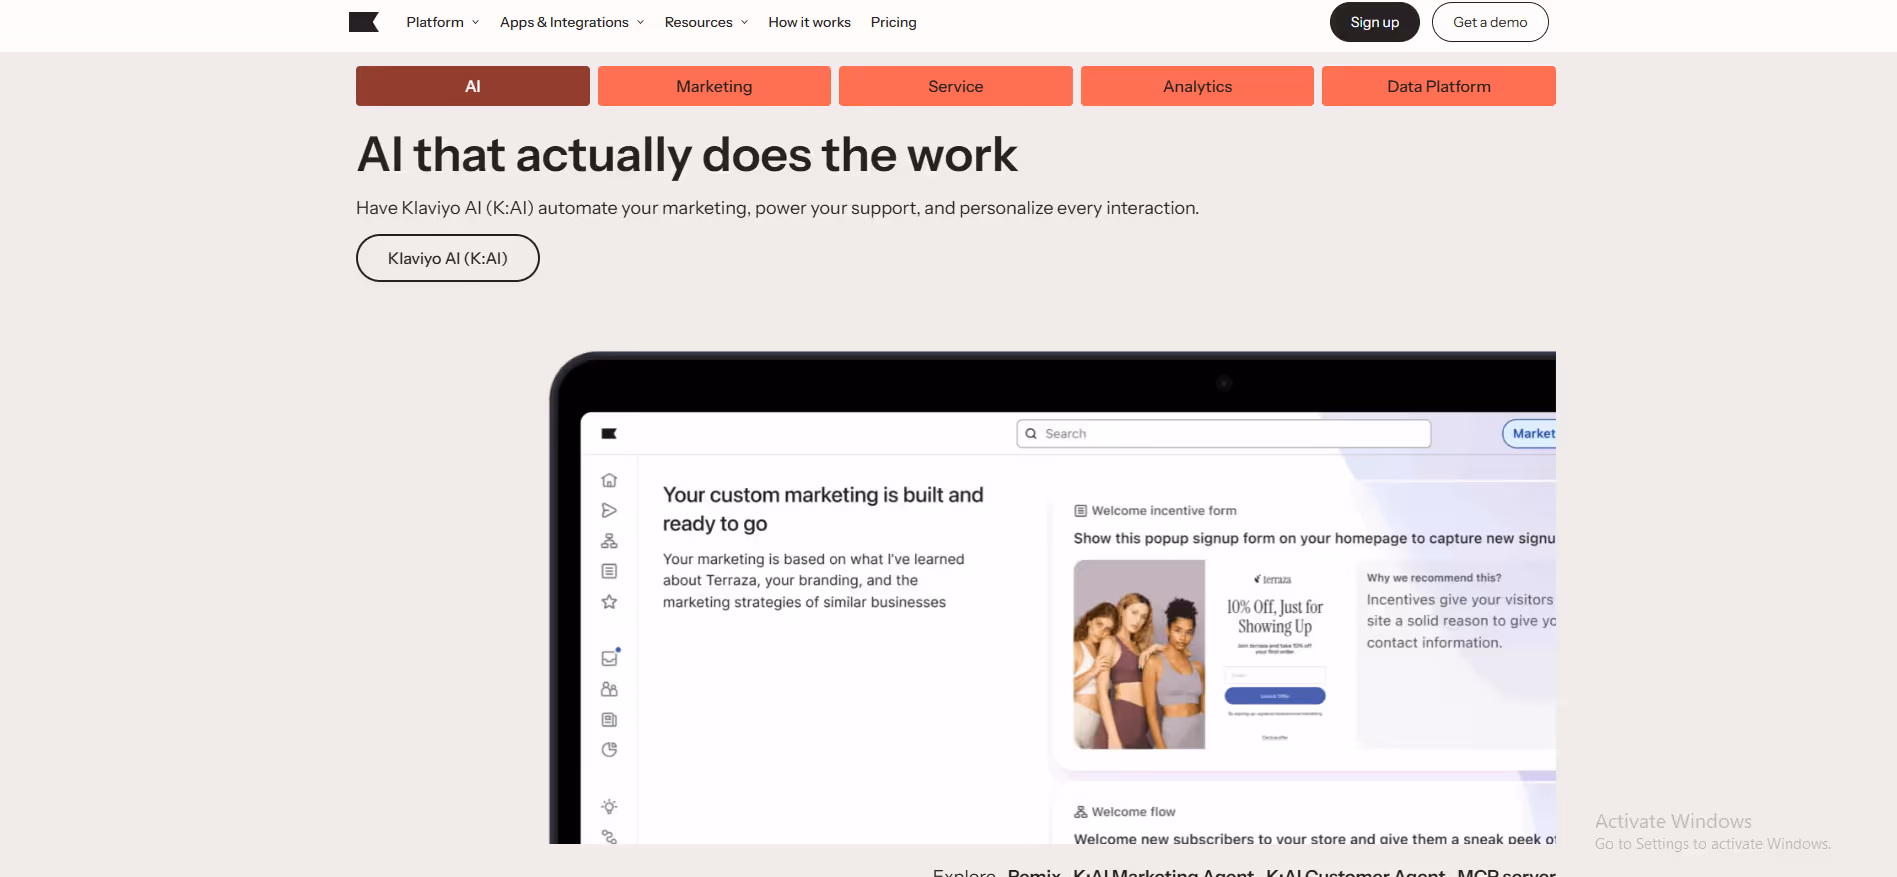The image size is (1897, 877).
Task: Click the flows hierarchy icon in sidebar
Action: pyautogui.click(x=609, y=541)
